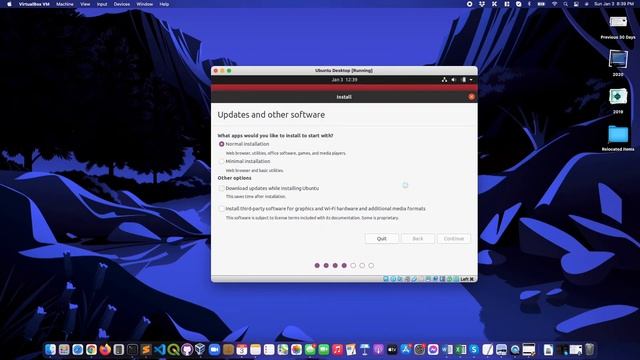Open the Window menu
Image resolution: width=640 pixels, height=360 pixels.
pos(144,4)
